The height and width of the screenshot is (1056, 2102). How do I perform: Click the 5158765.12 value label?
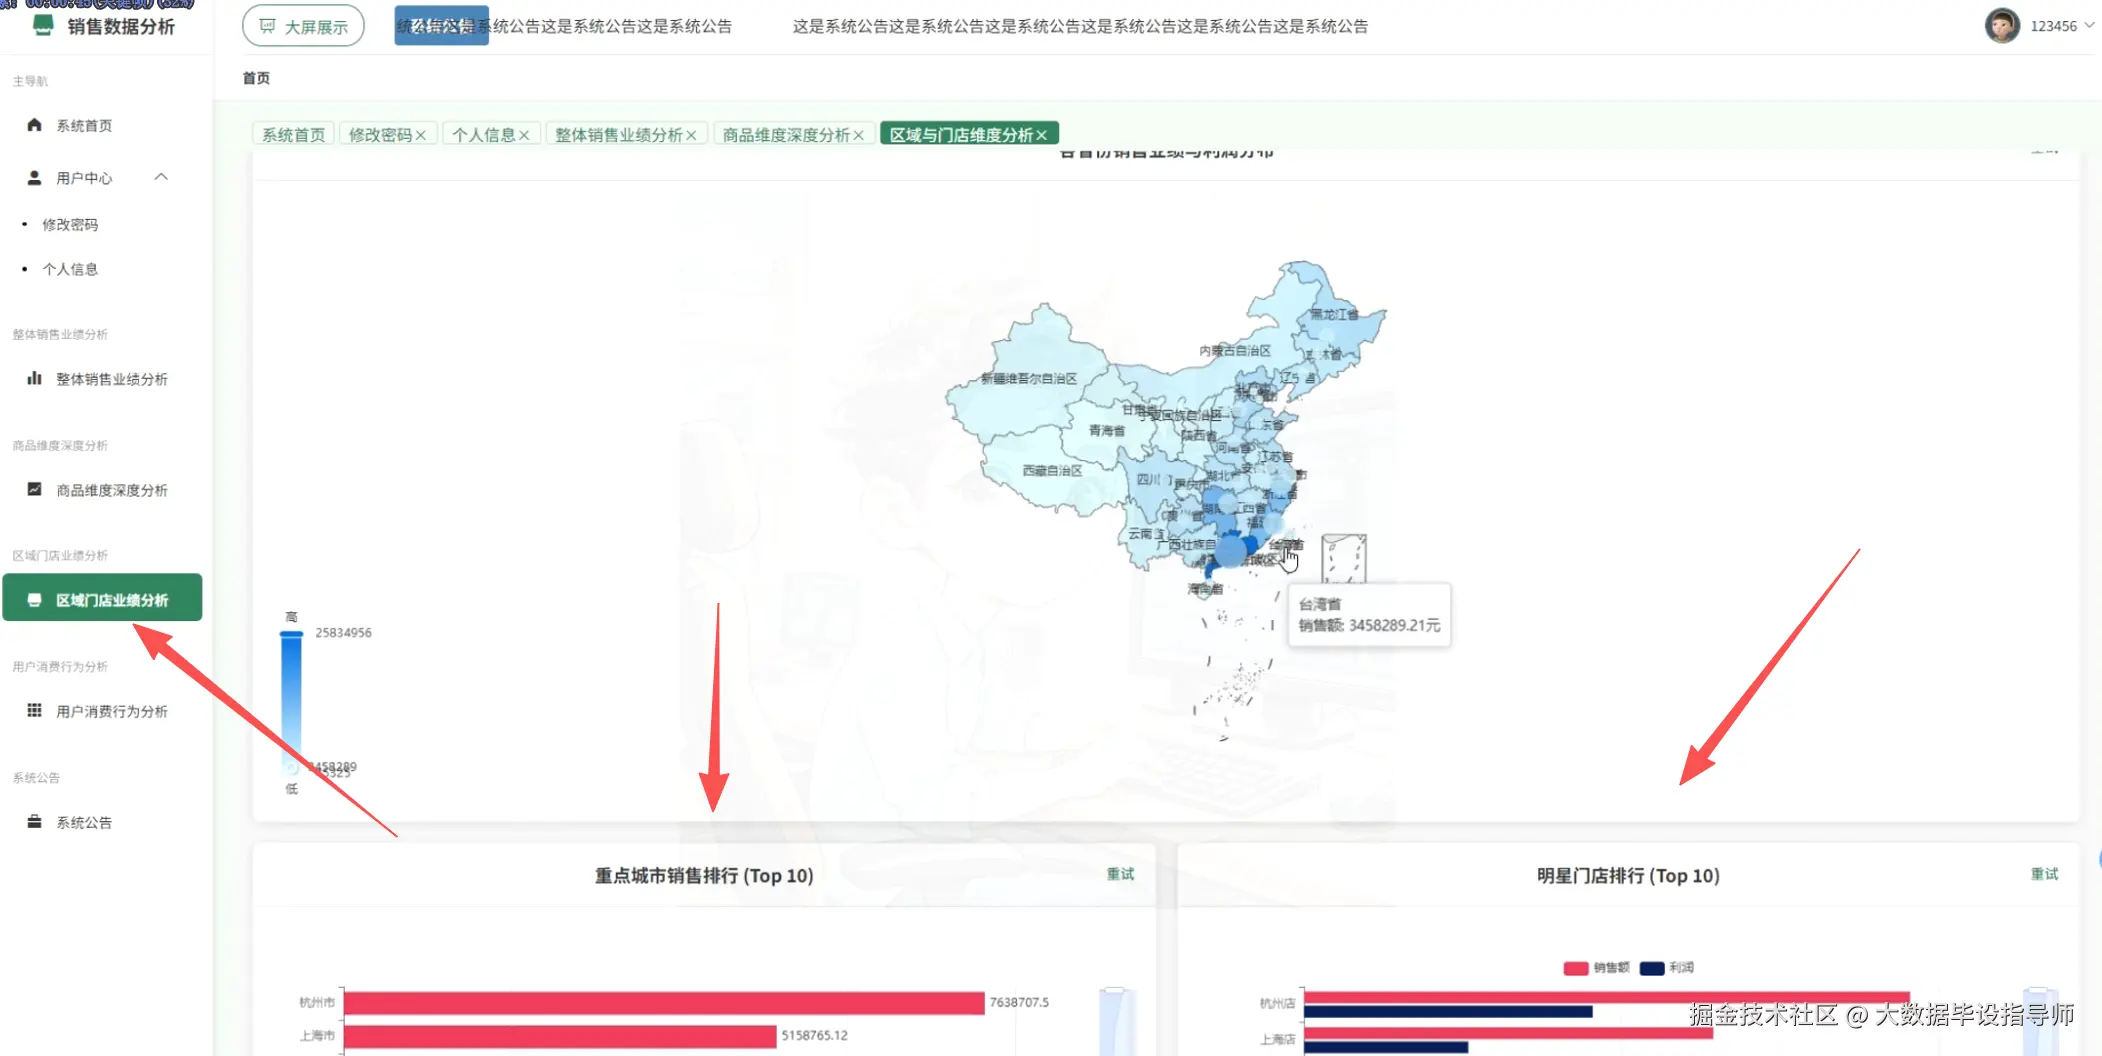coord(814,1035)
